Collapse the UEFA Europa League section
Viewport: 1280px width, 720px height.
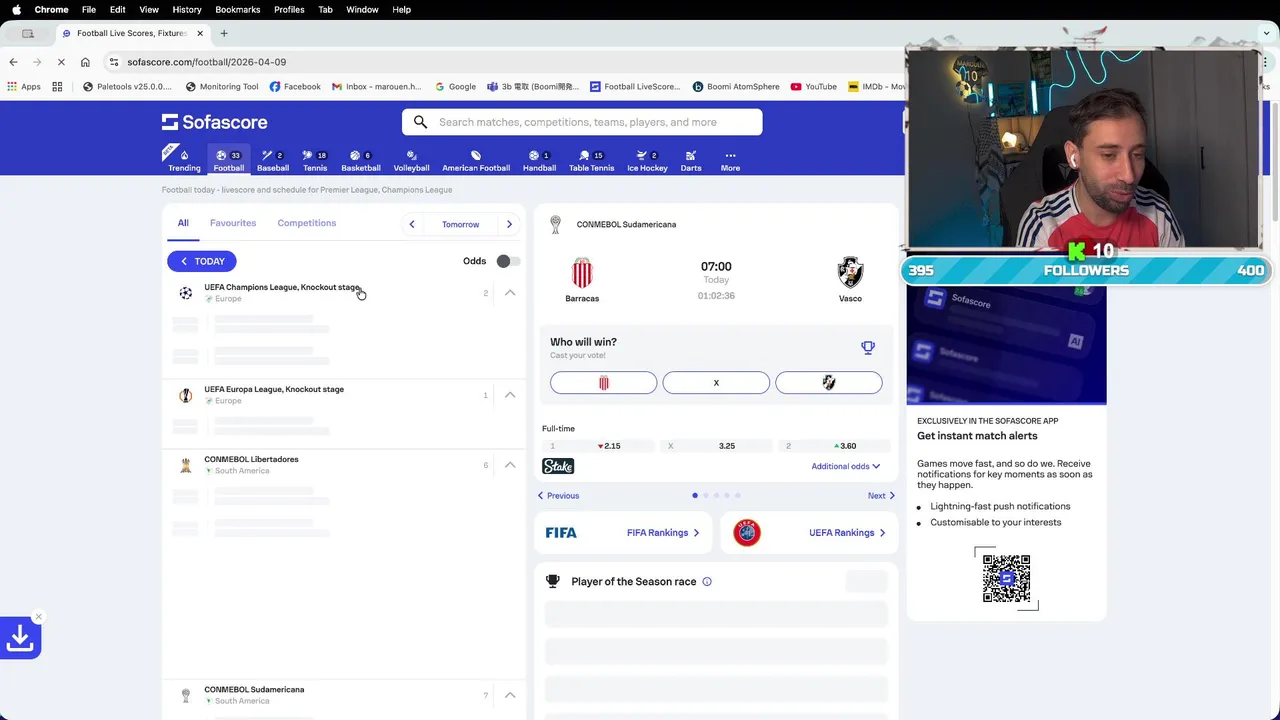tap(510, 395)
